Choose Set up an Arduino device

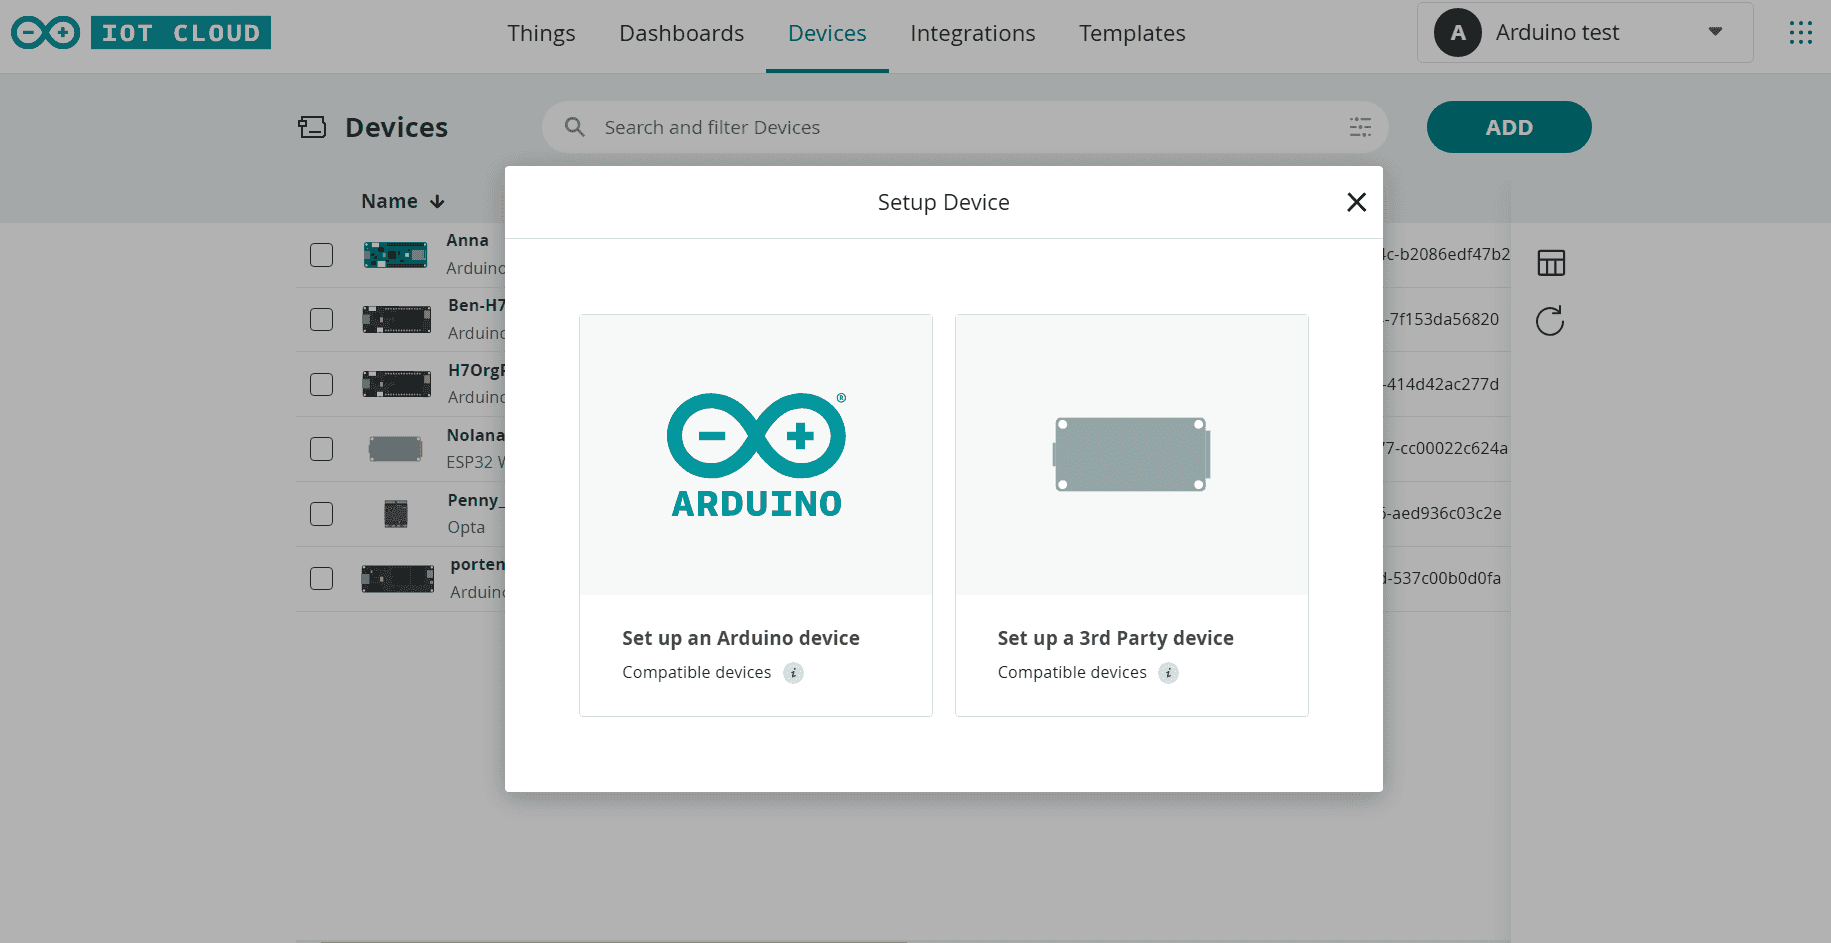coord(755,515)
